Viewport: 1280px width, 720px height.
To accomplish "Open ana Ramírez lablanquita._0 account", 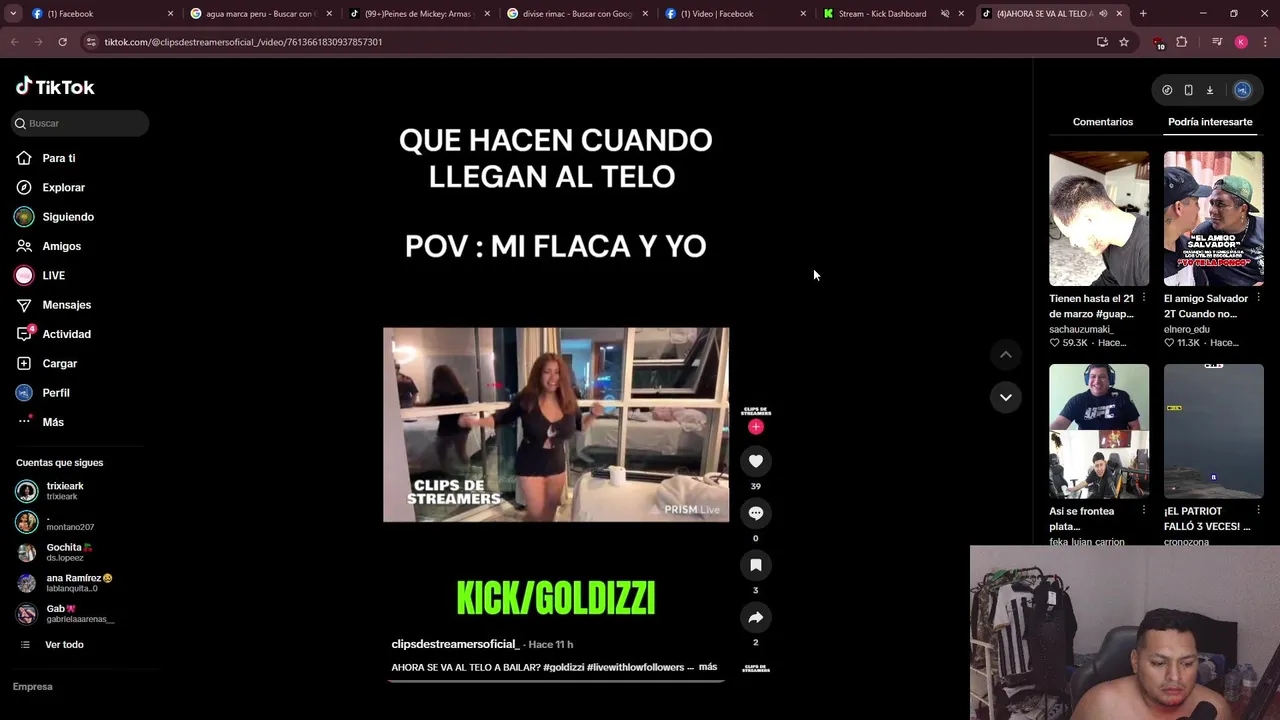I will [64, 583].
